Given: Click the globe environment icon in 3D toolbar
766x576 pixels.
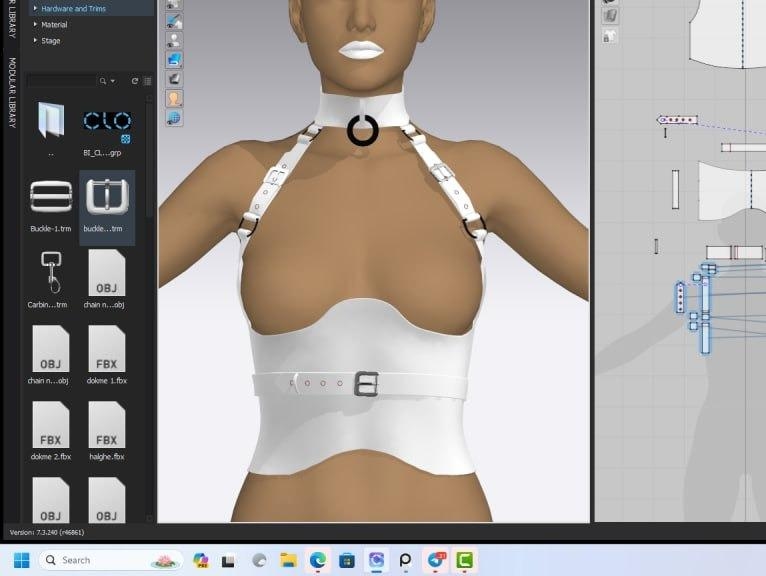Looking at the screenshot, I should point(174,118).
